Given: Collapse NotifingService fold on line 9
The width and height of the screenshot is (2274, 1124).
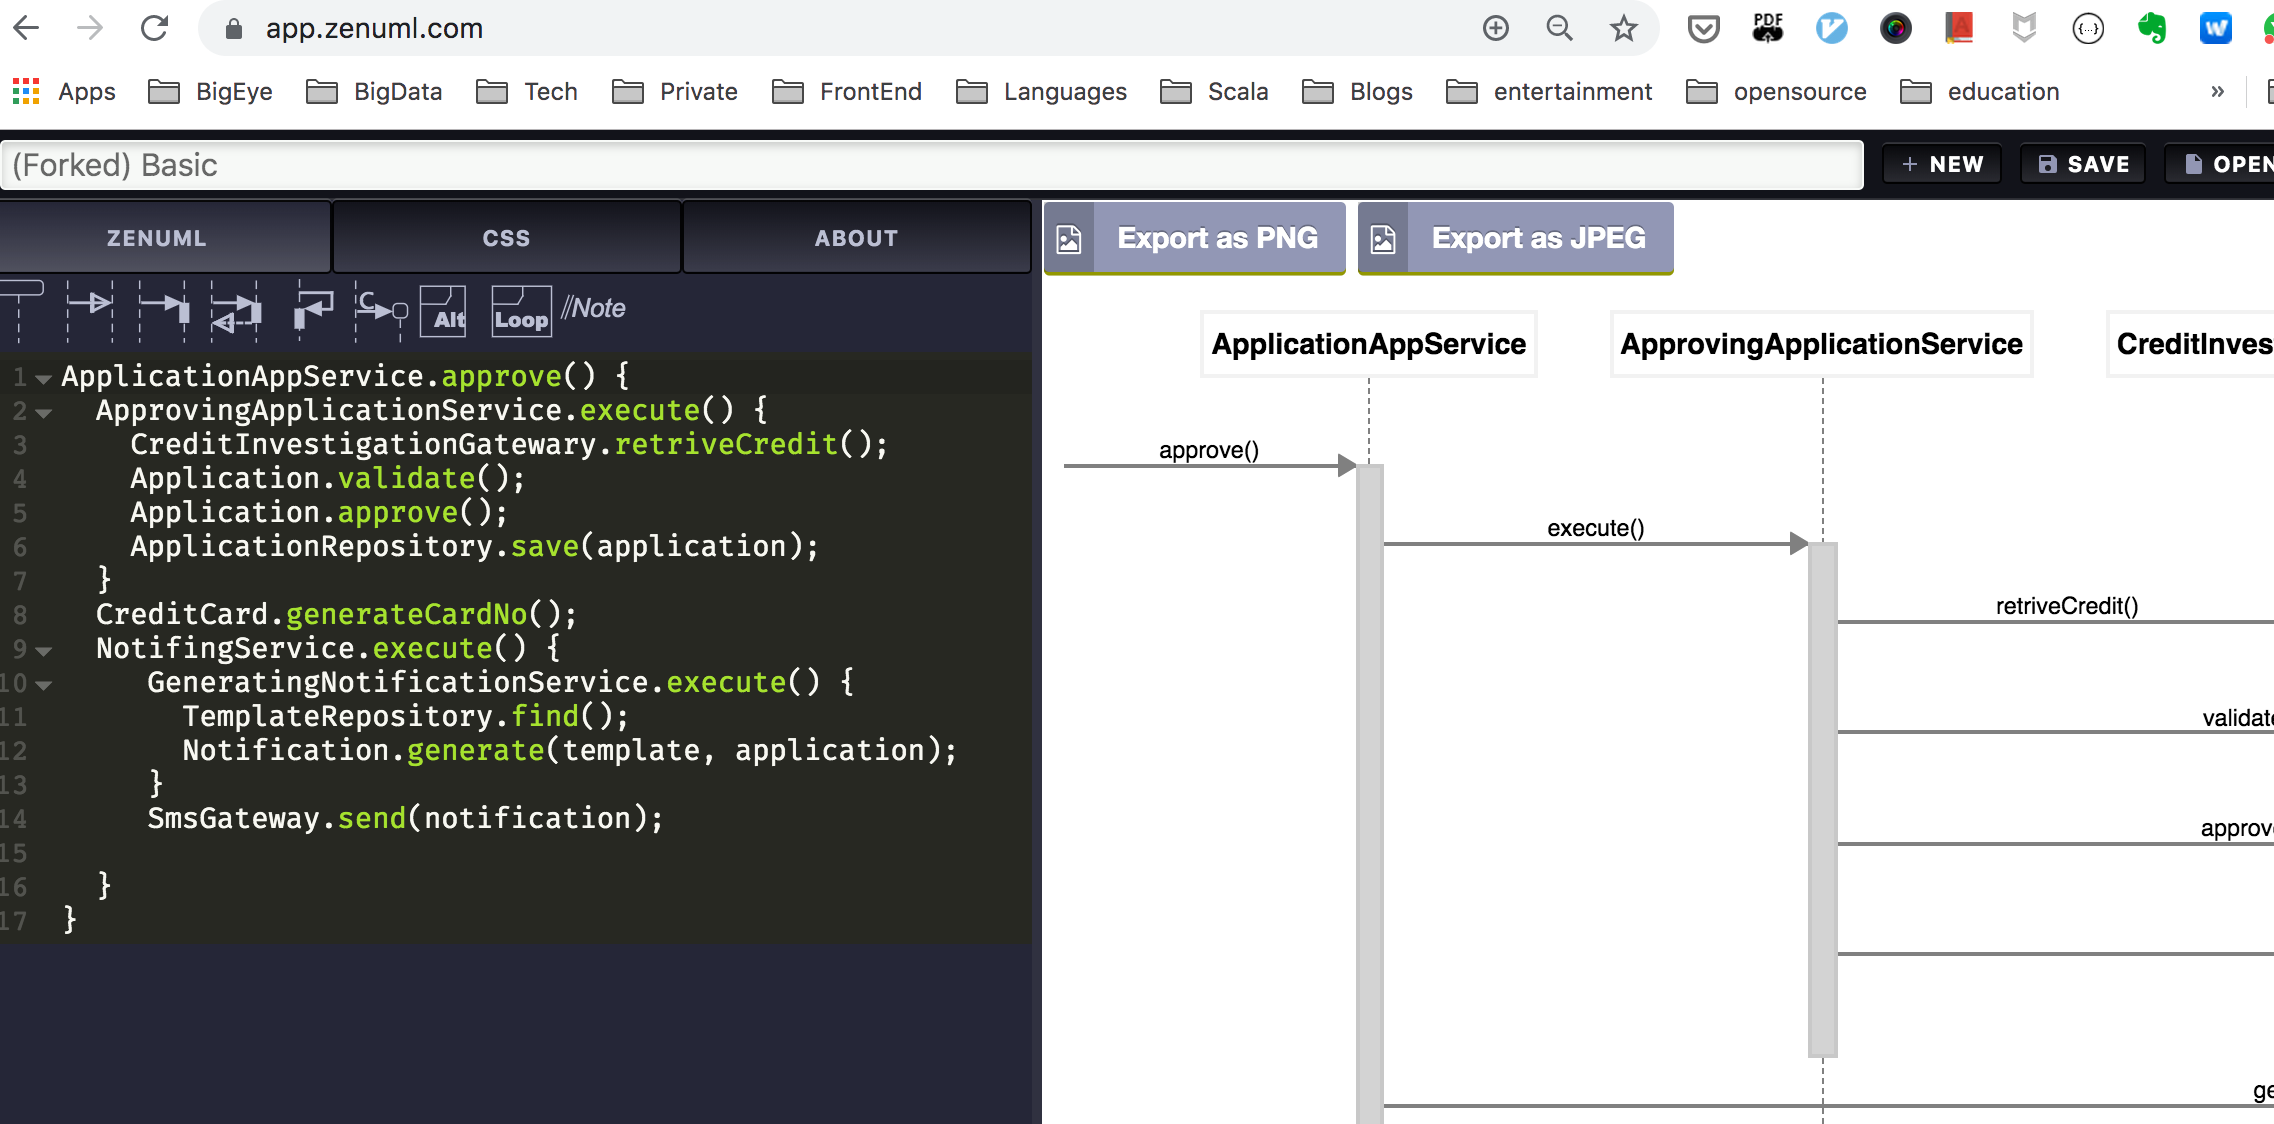Looking at the screenshot, I should coord(43,651).
